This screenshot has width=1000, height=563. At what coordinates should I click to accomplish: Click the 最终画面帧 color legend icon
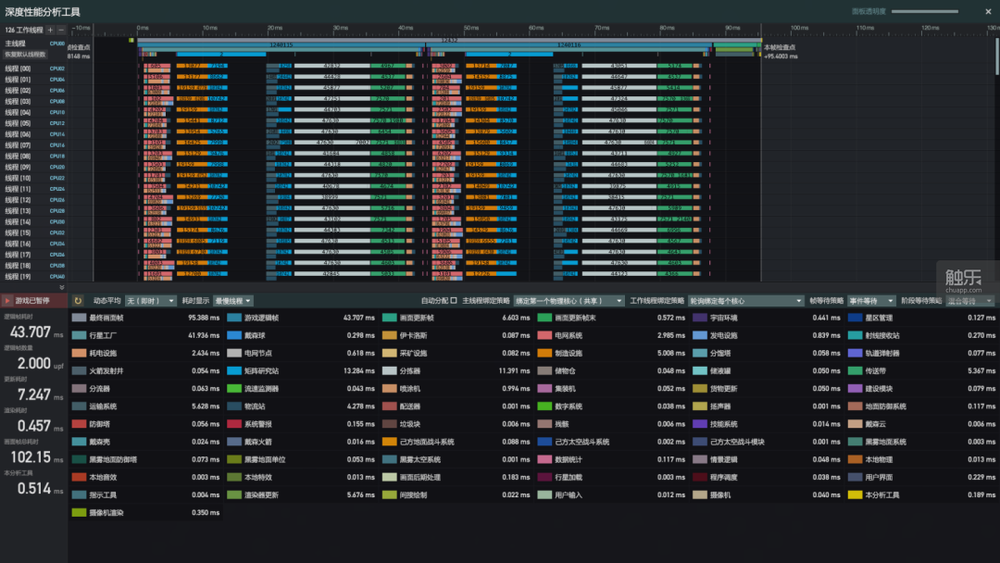pos(79,318)
